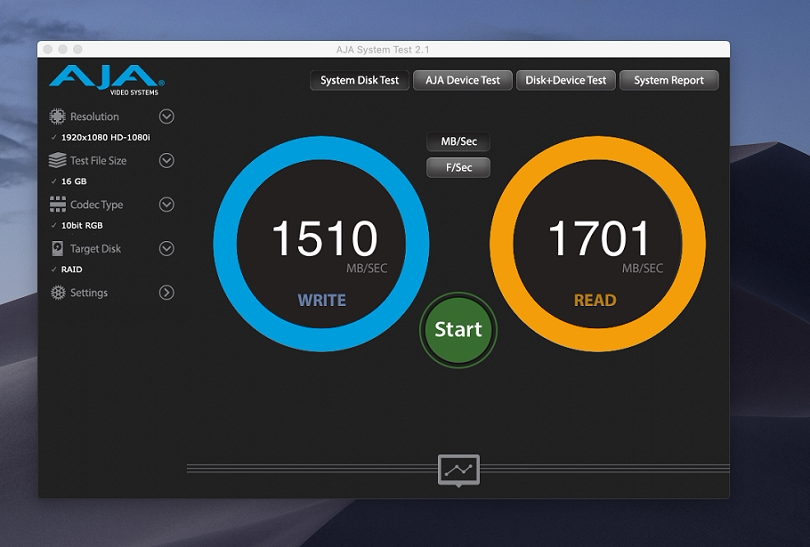Click the WRITE gauge label

point(321,300)
